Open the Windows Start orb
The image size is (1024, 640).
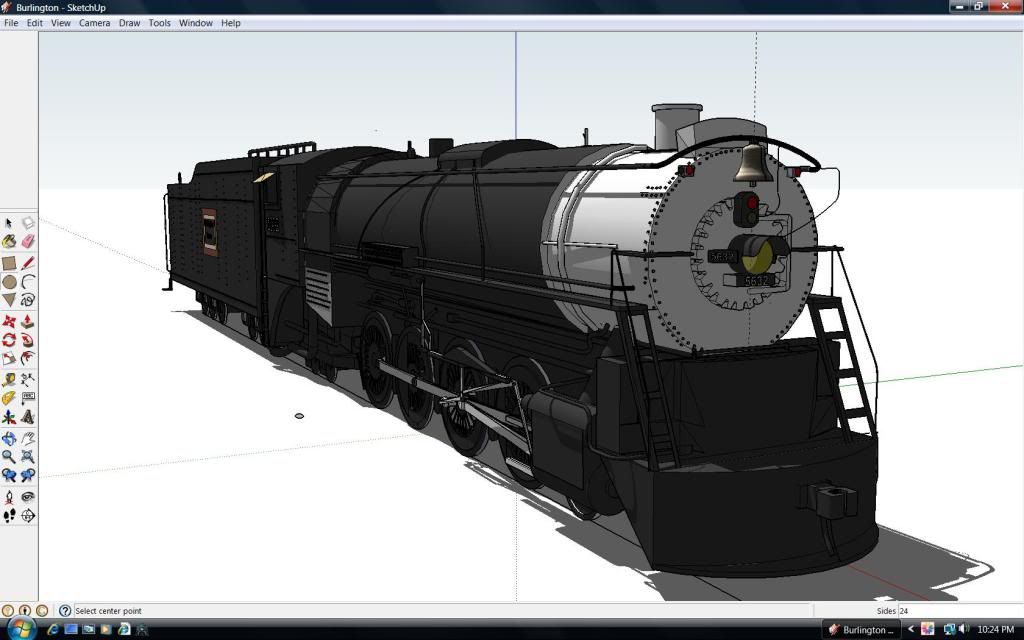coord(21,629)
